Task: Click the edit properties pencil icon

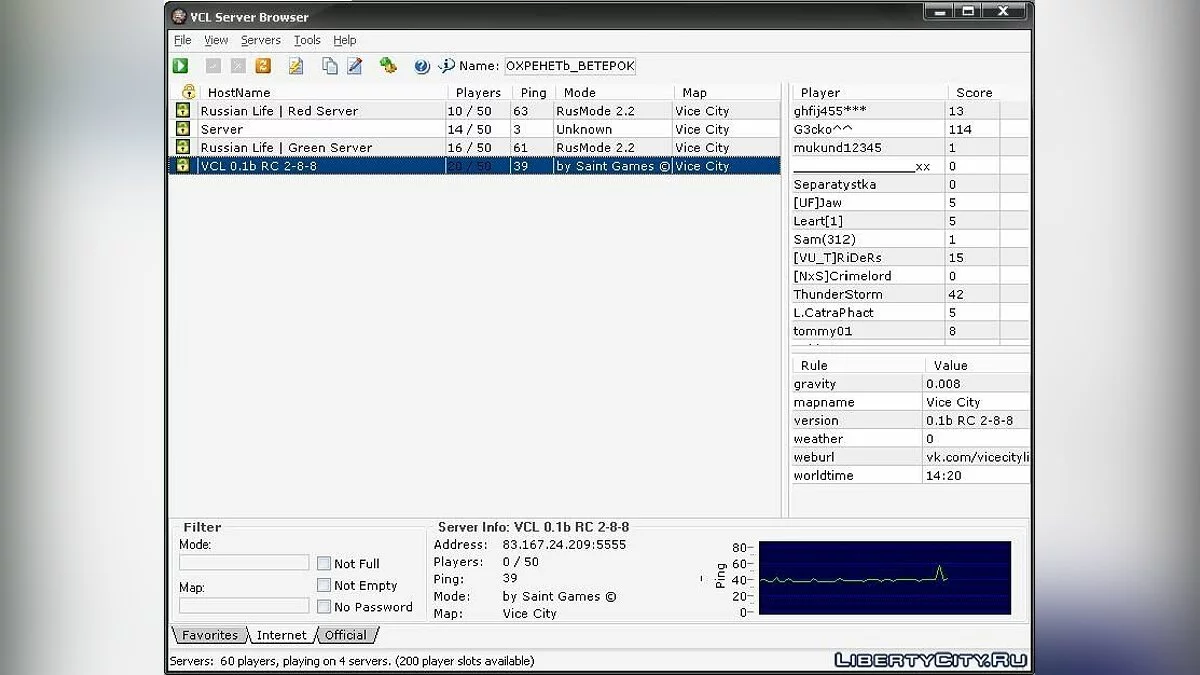Action: click(354, 66)
